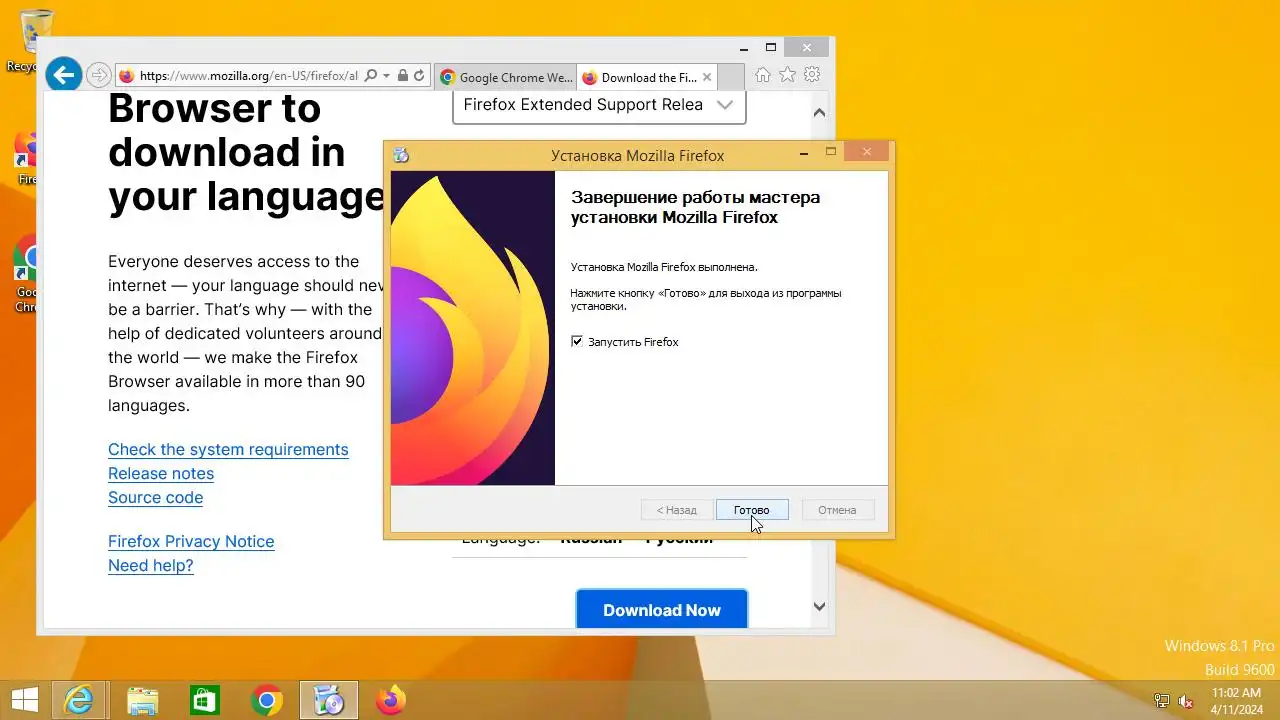Image resolution: width=1280 pixels, height=720 pixels.
Task: Open the Need help? link
Action: [x=151, y=566]
